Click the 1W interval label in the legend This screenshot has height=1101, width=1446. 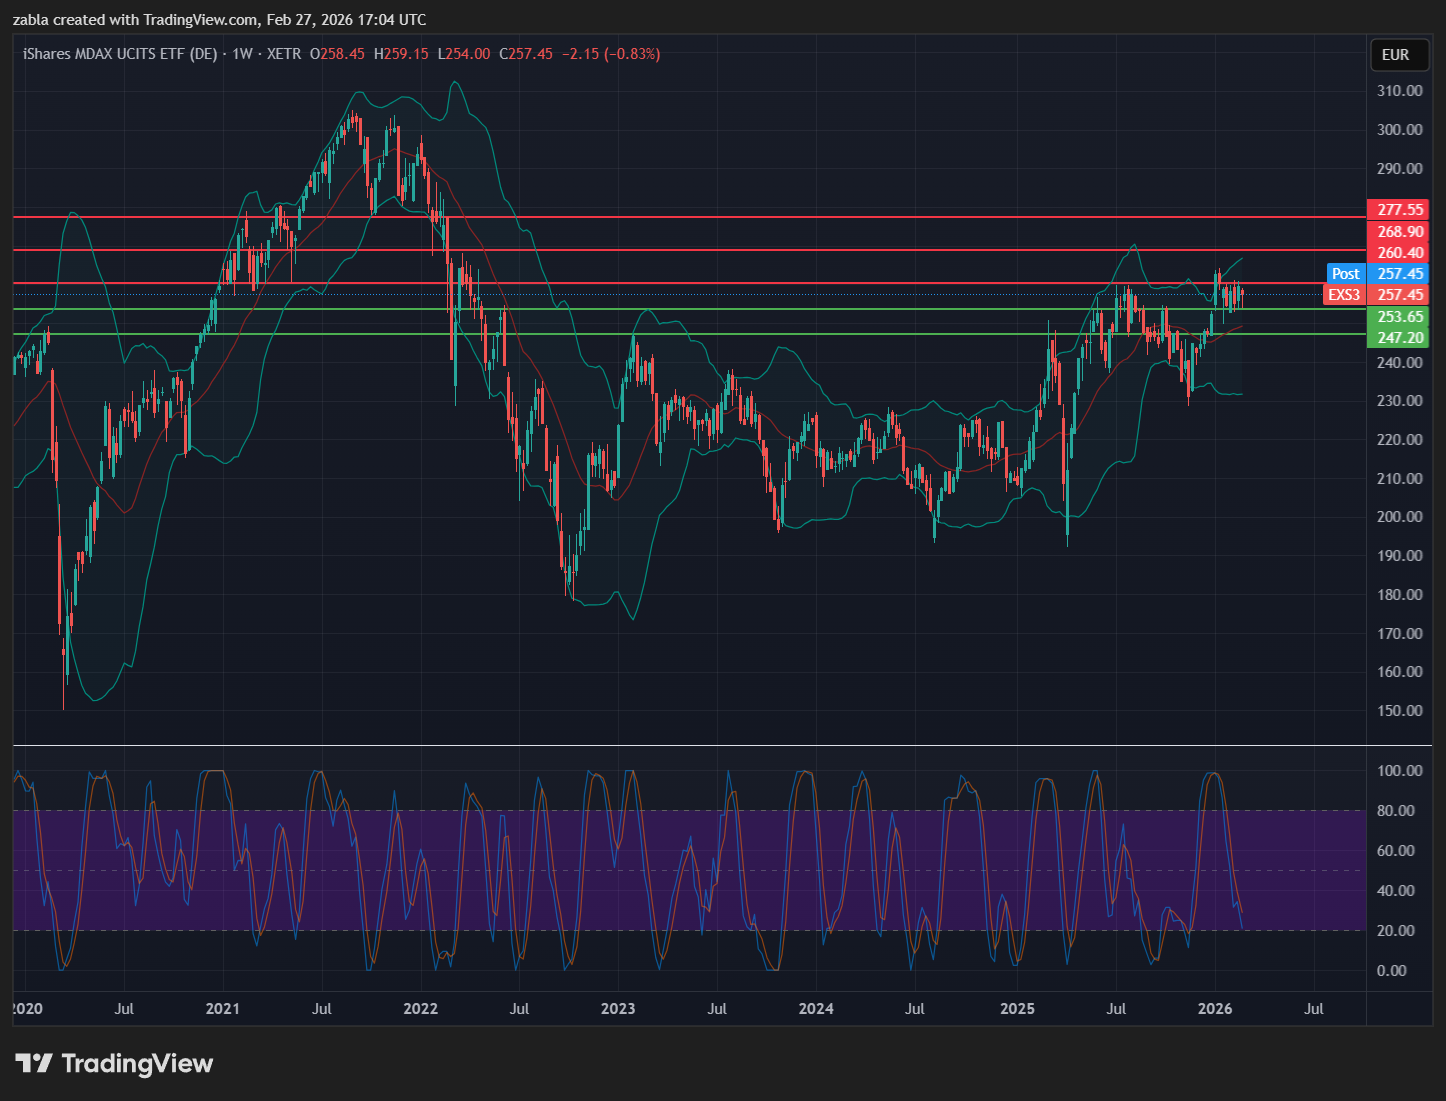[x=242, y=54]
